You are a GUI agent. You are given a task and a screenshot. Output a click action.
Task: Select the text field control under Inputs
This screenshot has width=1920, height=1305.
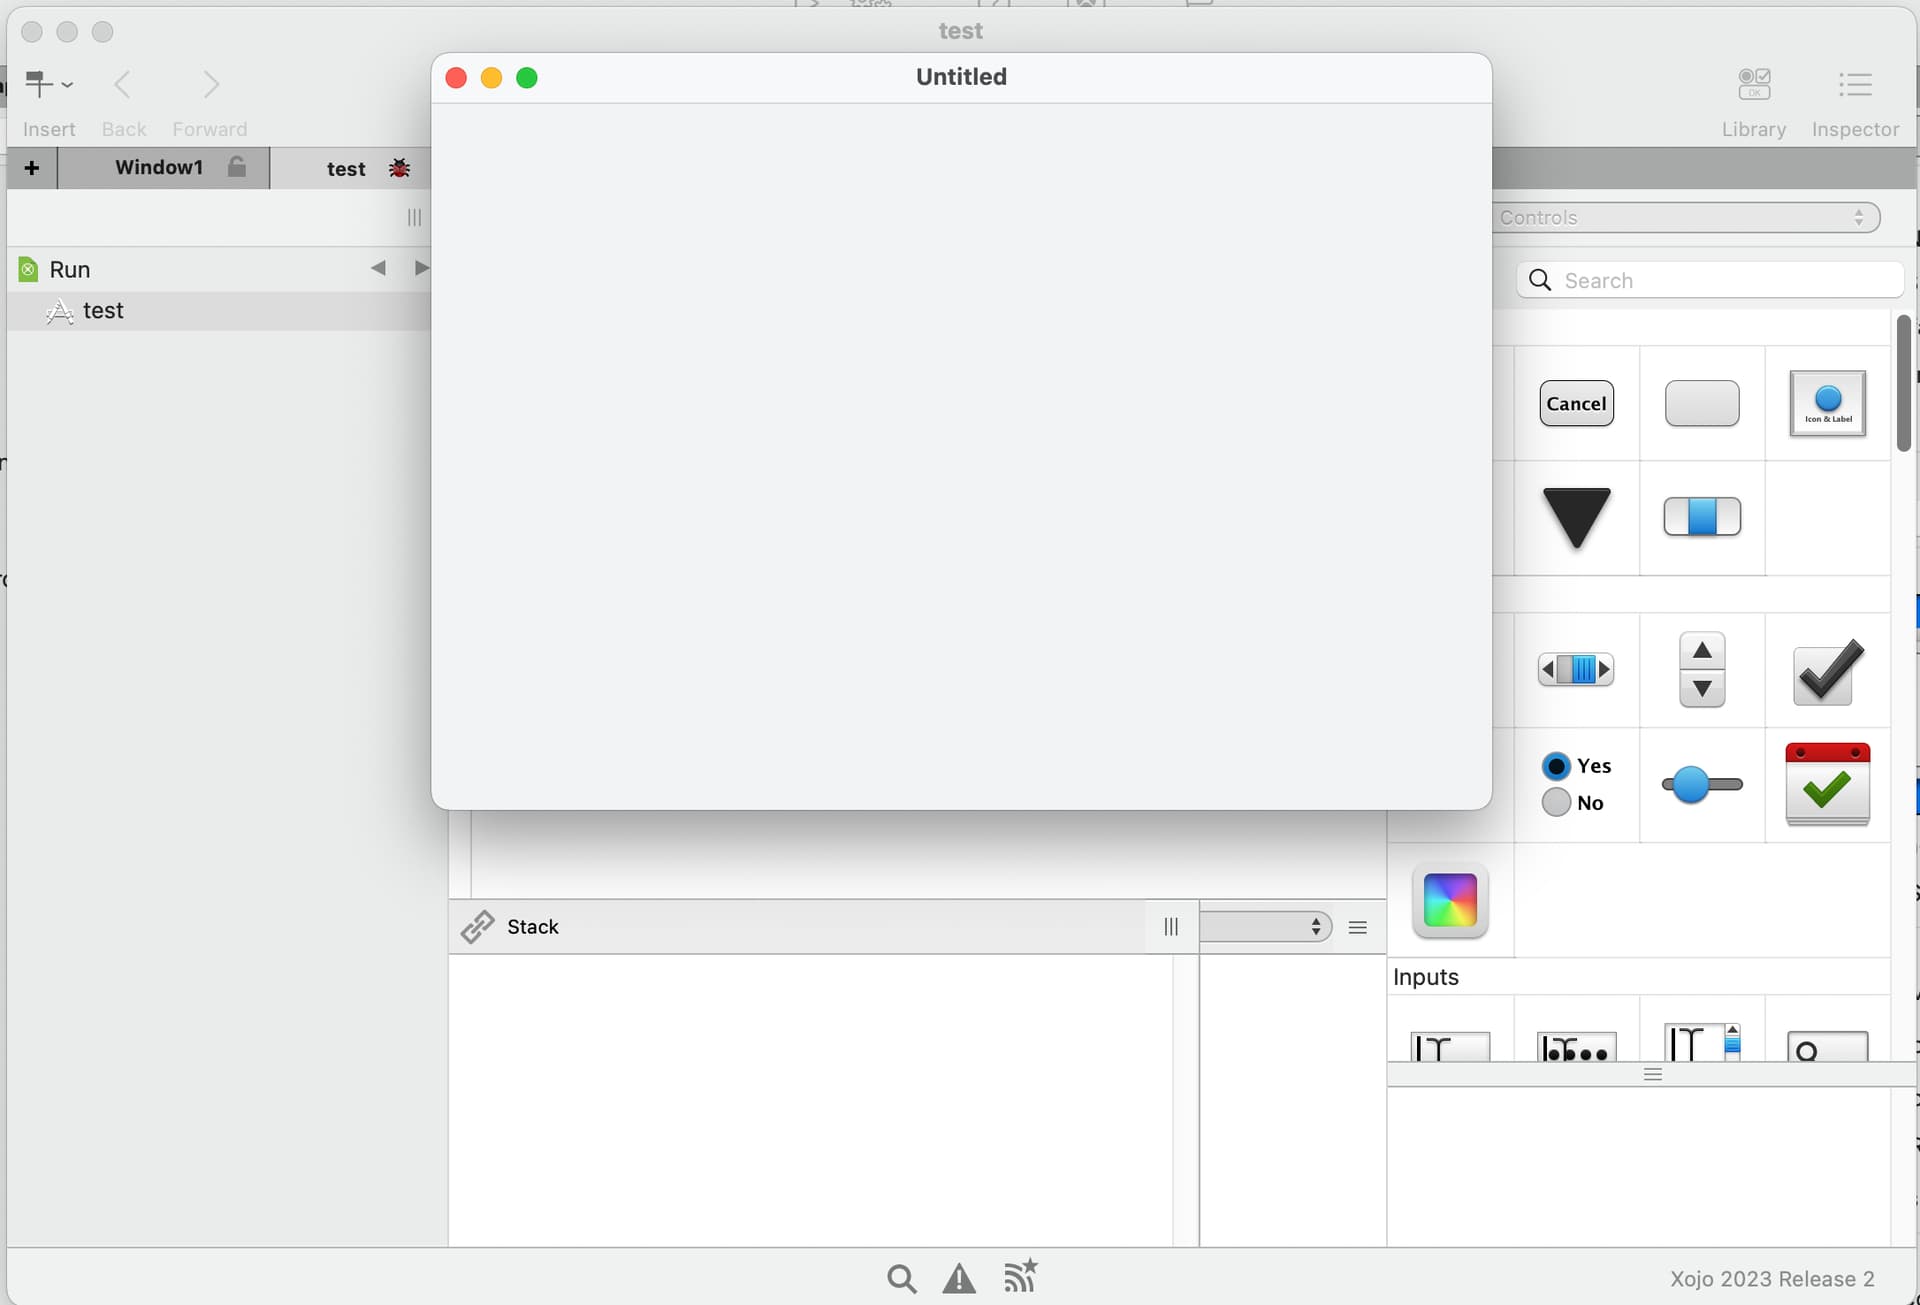1450,1046
